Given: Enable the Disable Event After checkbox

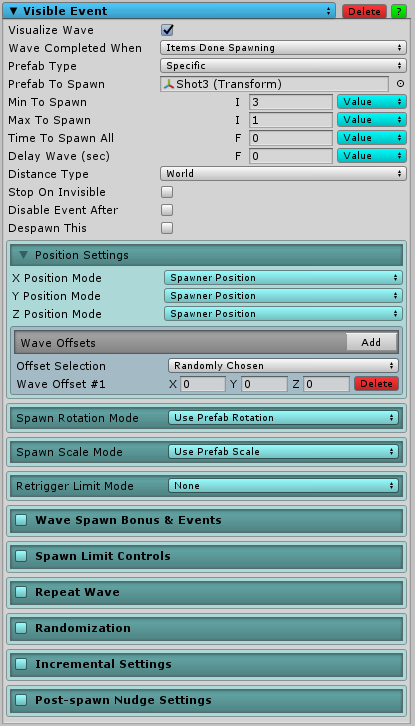Looking at the screenshot, I should 167,210.
